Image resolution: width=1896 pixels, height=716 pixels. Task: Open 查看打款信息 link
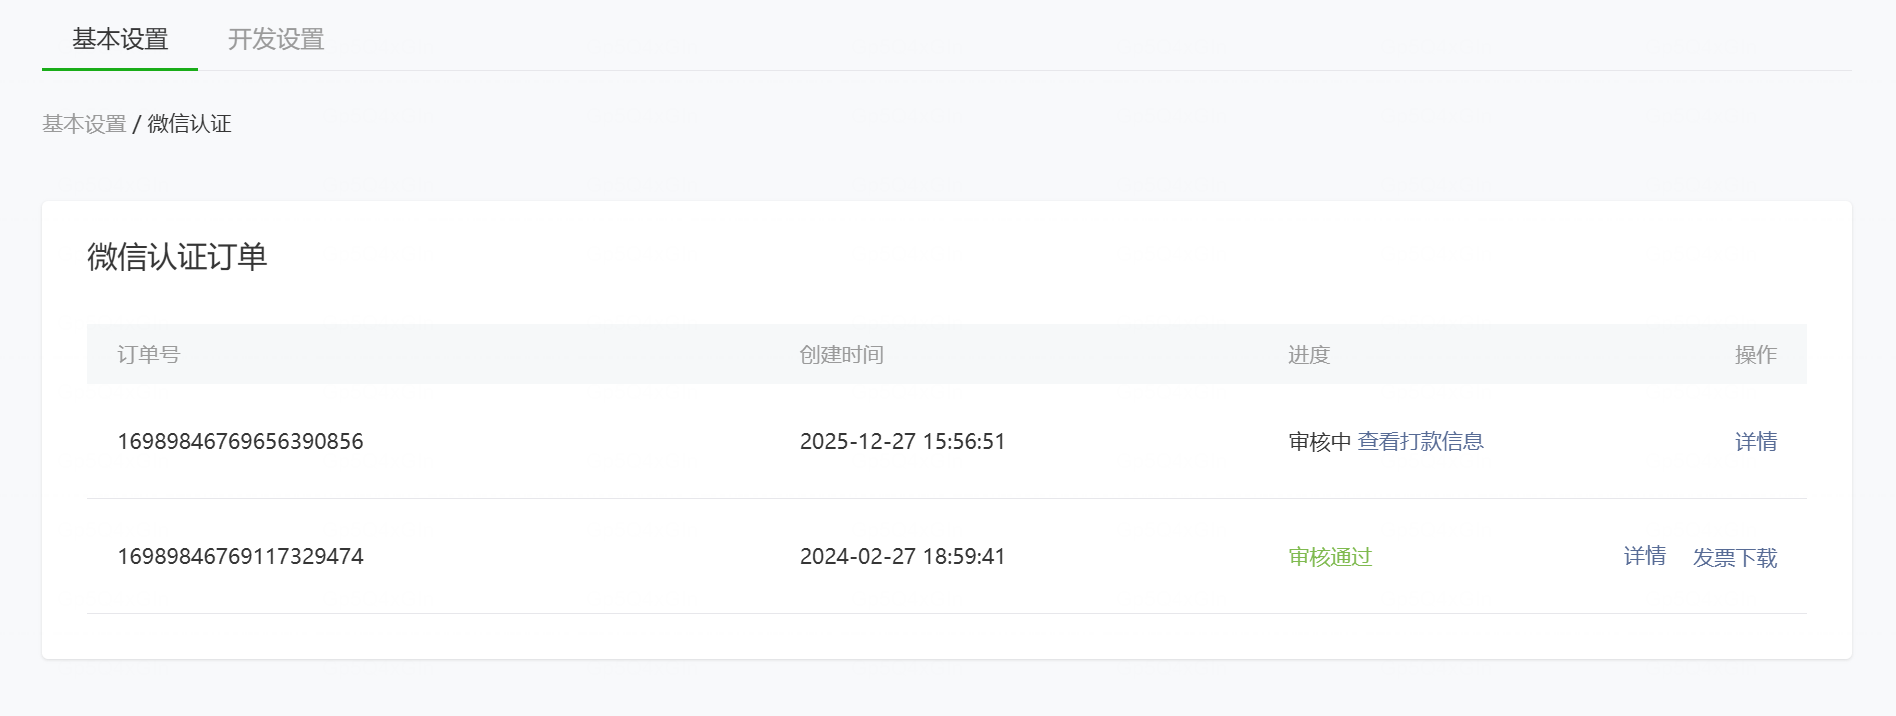(1420, 442)
